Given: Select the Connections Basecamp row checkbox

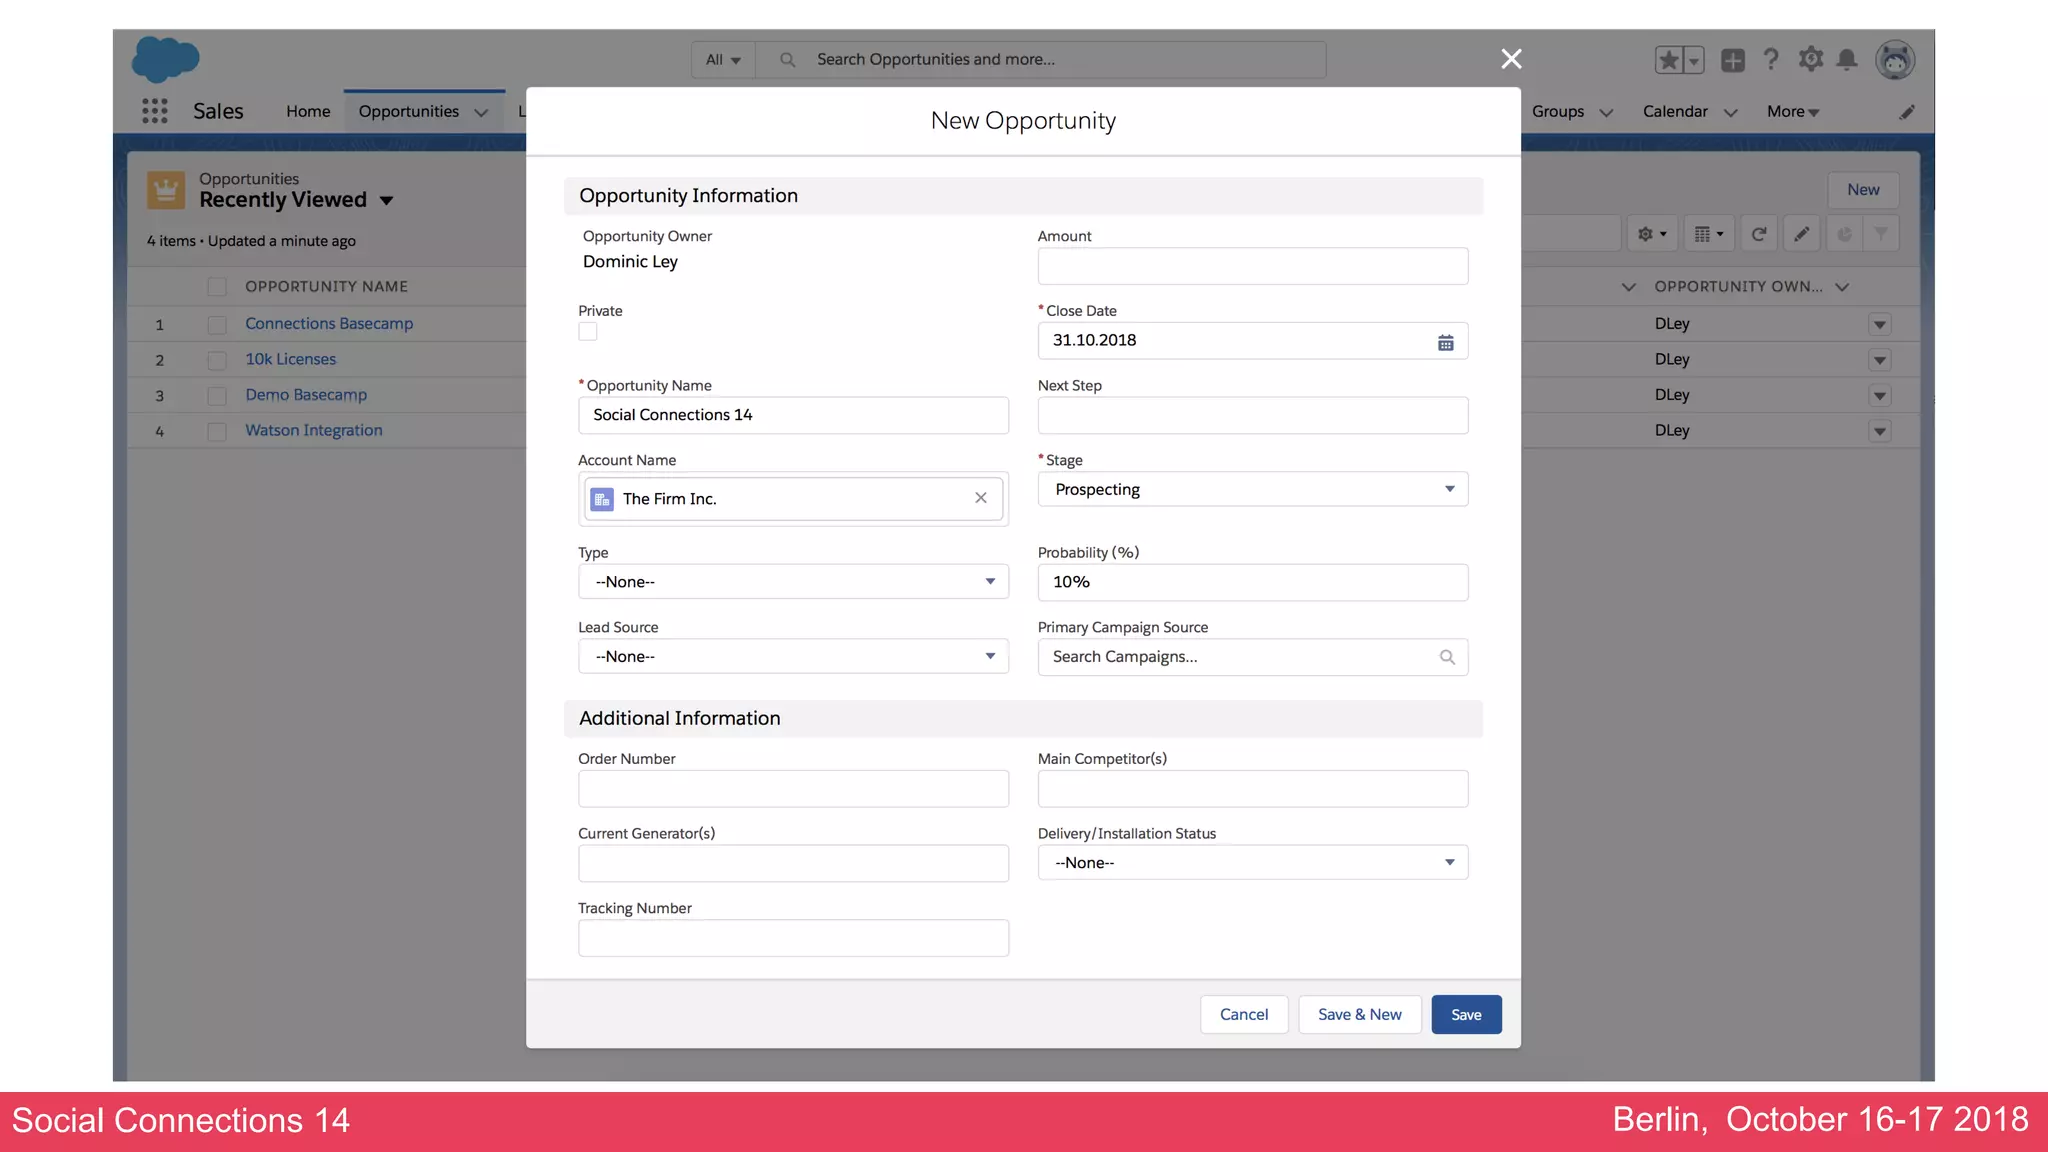Looking at the screenshot, I should click(x=216, y=324).
